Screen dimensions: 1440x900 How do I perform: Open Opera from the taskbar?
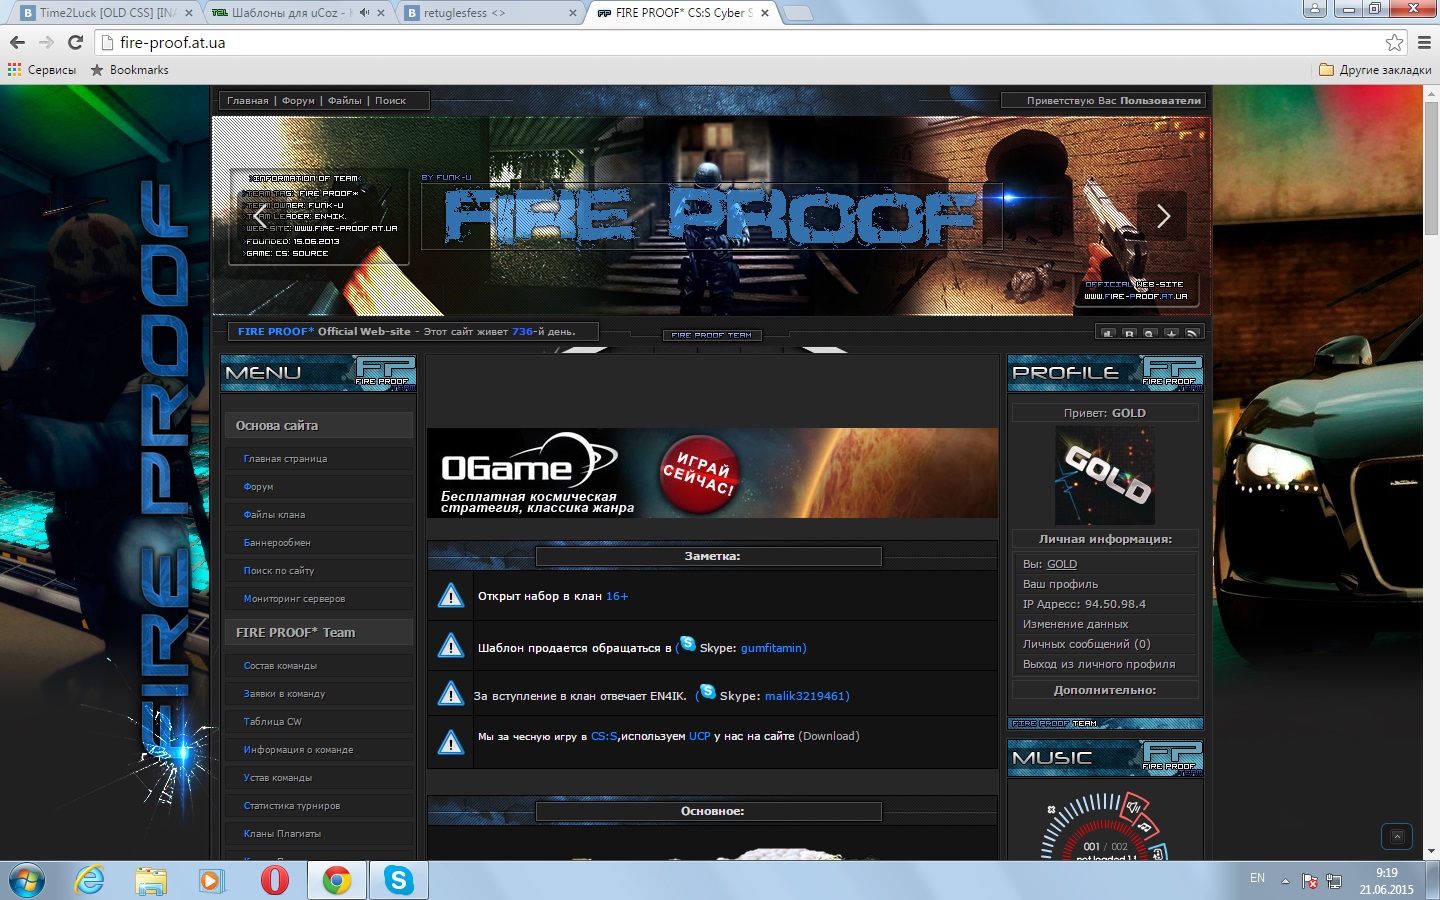(x=275, y=881)
